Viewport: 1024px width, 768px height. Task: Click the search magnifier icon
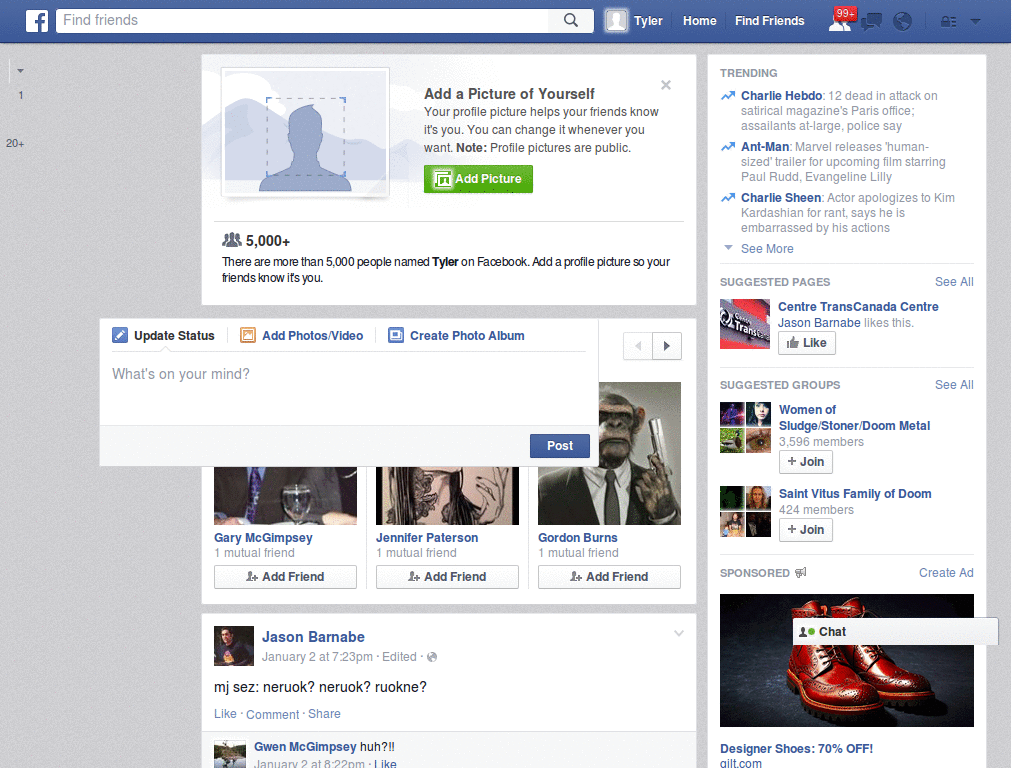[571, 20]
